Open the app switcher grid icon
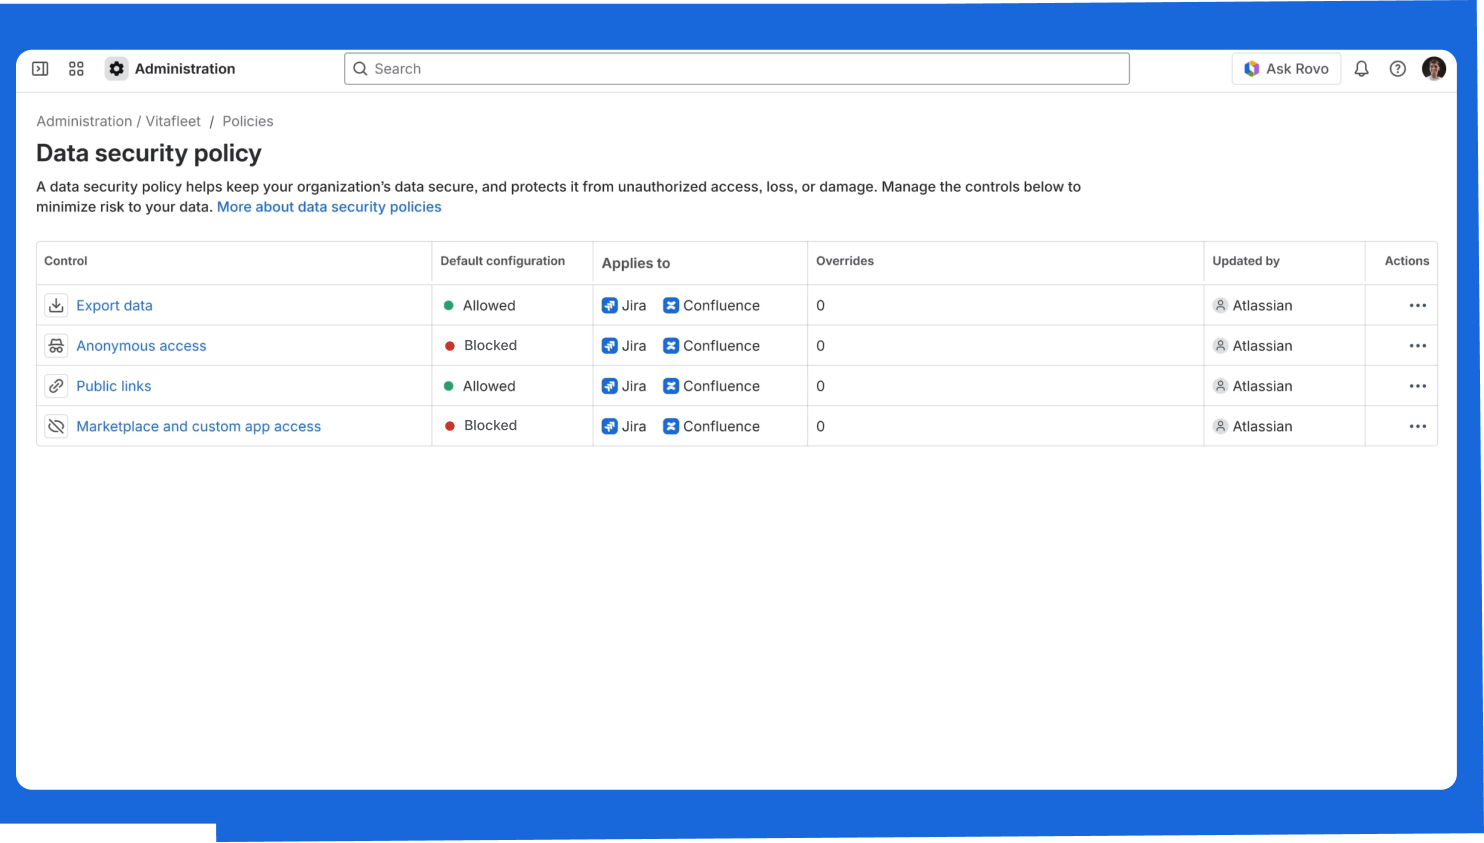The width and height of the screenshot is (1484, 843). click(x=76, y=69)
